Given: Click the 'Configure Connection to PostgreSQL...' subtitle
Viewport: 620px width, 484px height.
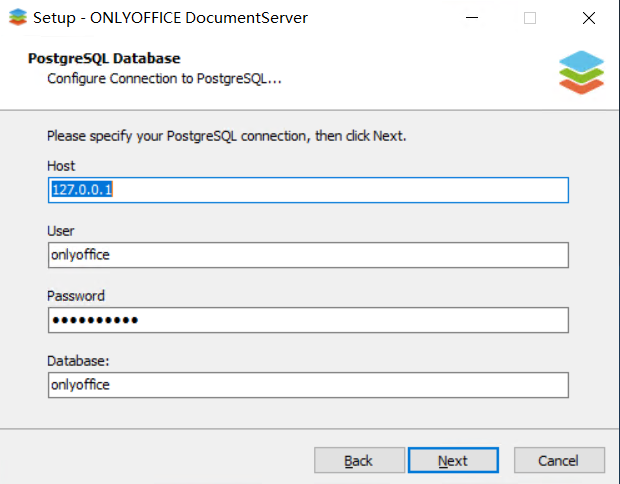Looking at the screenshot, I should click(x=164, y=79).
